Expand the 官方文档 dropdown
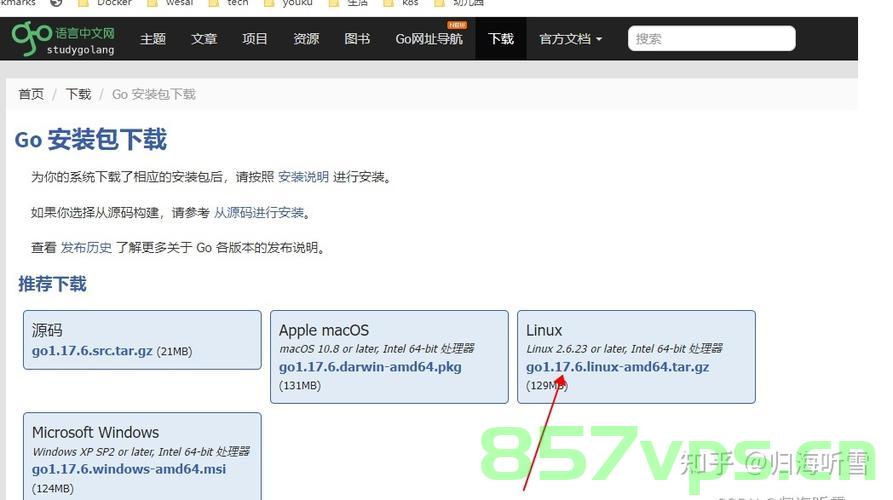 571,39
